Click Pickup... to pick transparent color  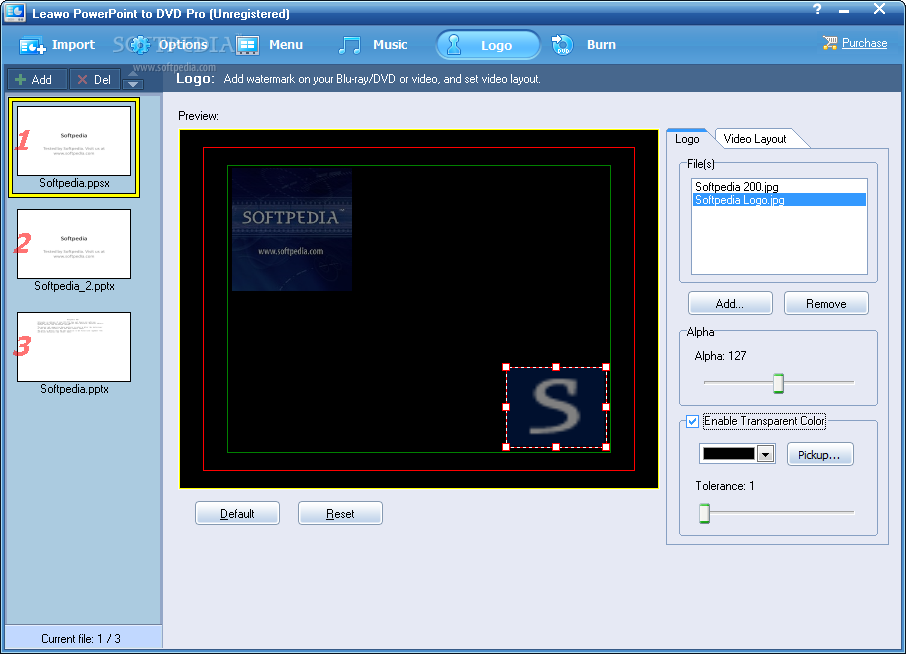click(x=820, y=455)
